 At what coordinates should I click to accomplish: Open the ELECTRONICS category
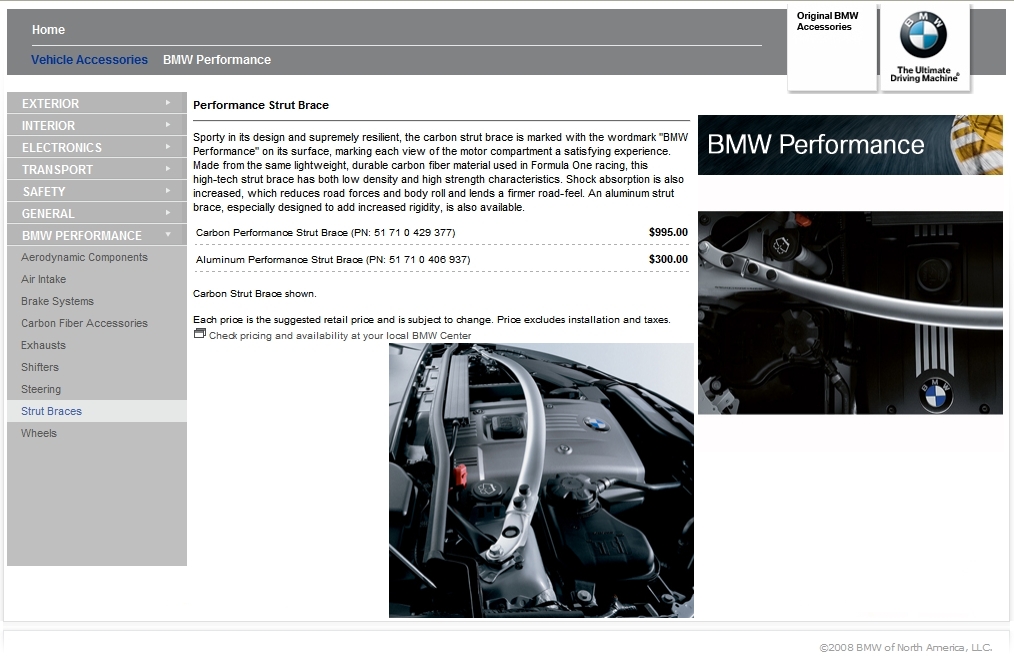(62, 148)
